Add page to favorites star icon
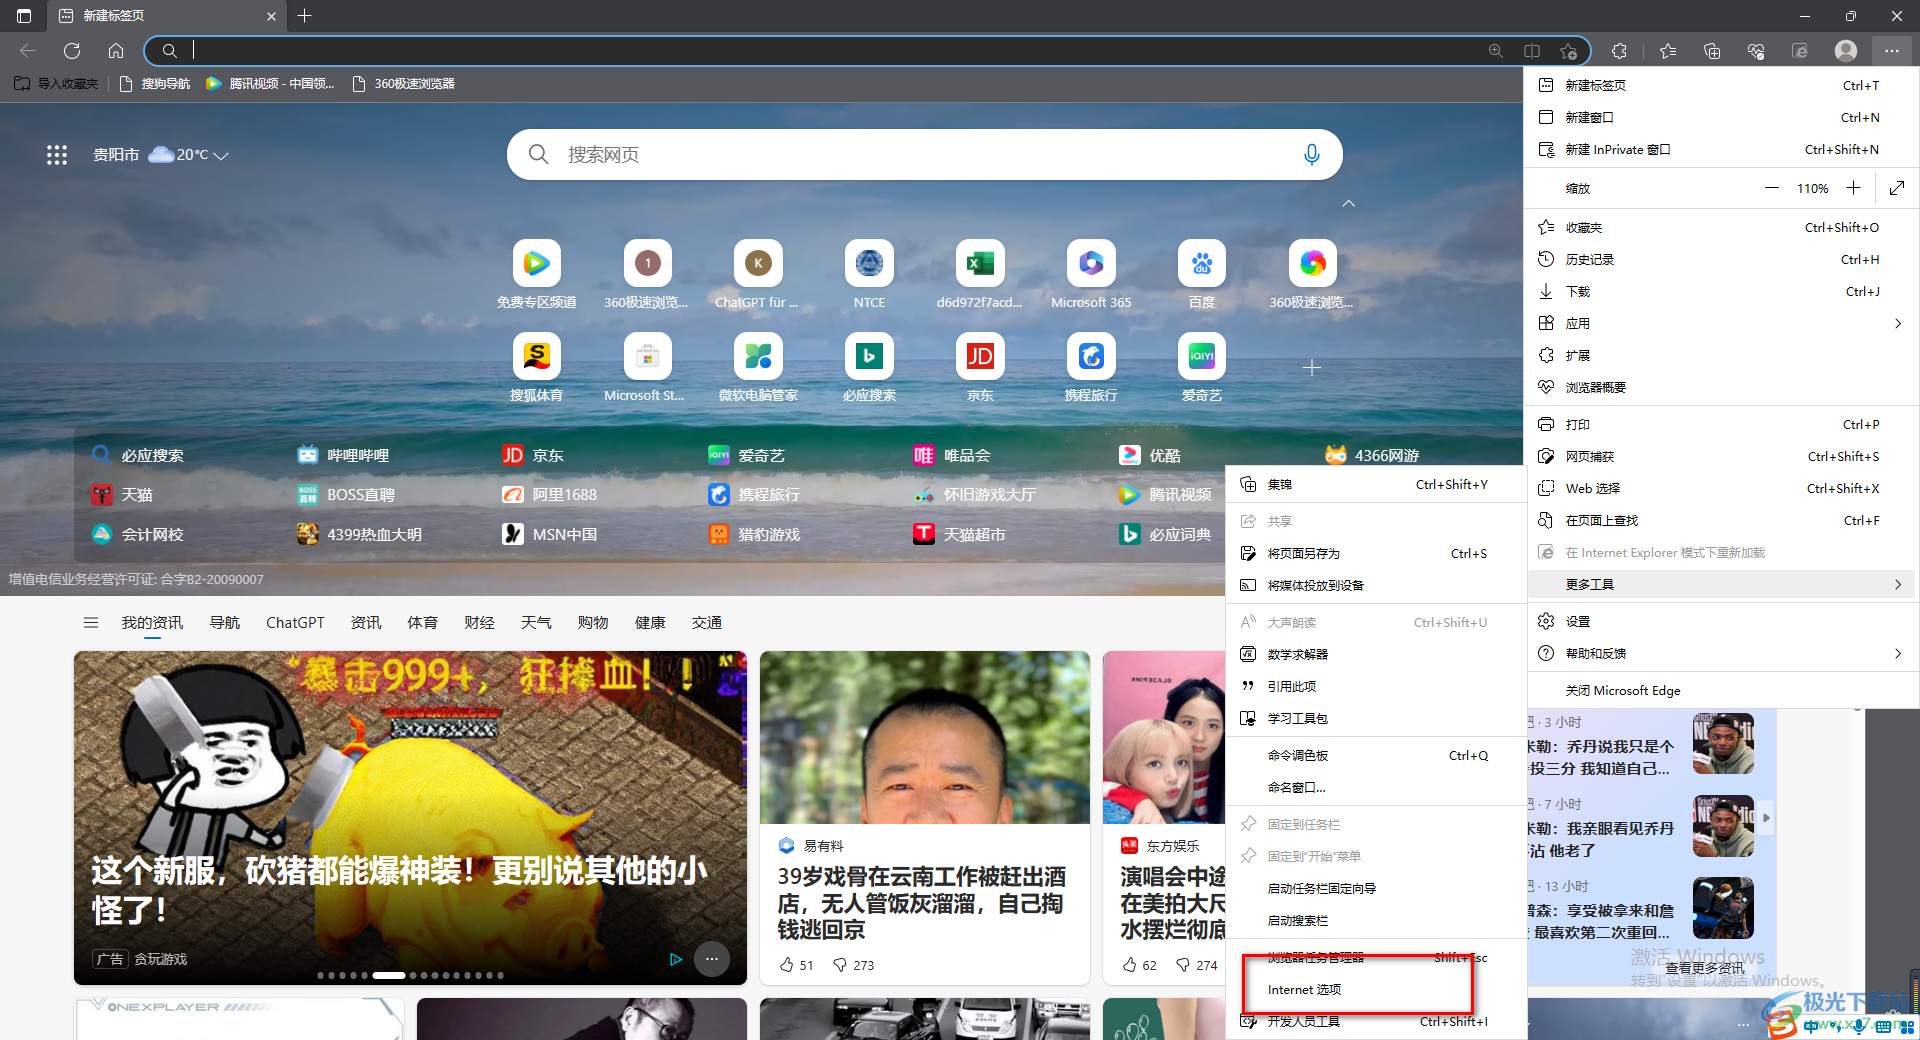This screenshot has width=1920, height=1040. pyautogui.click(x=1568, y=51)
